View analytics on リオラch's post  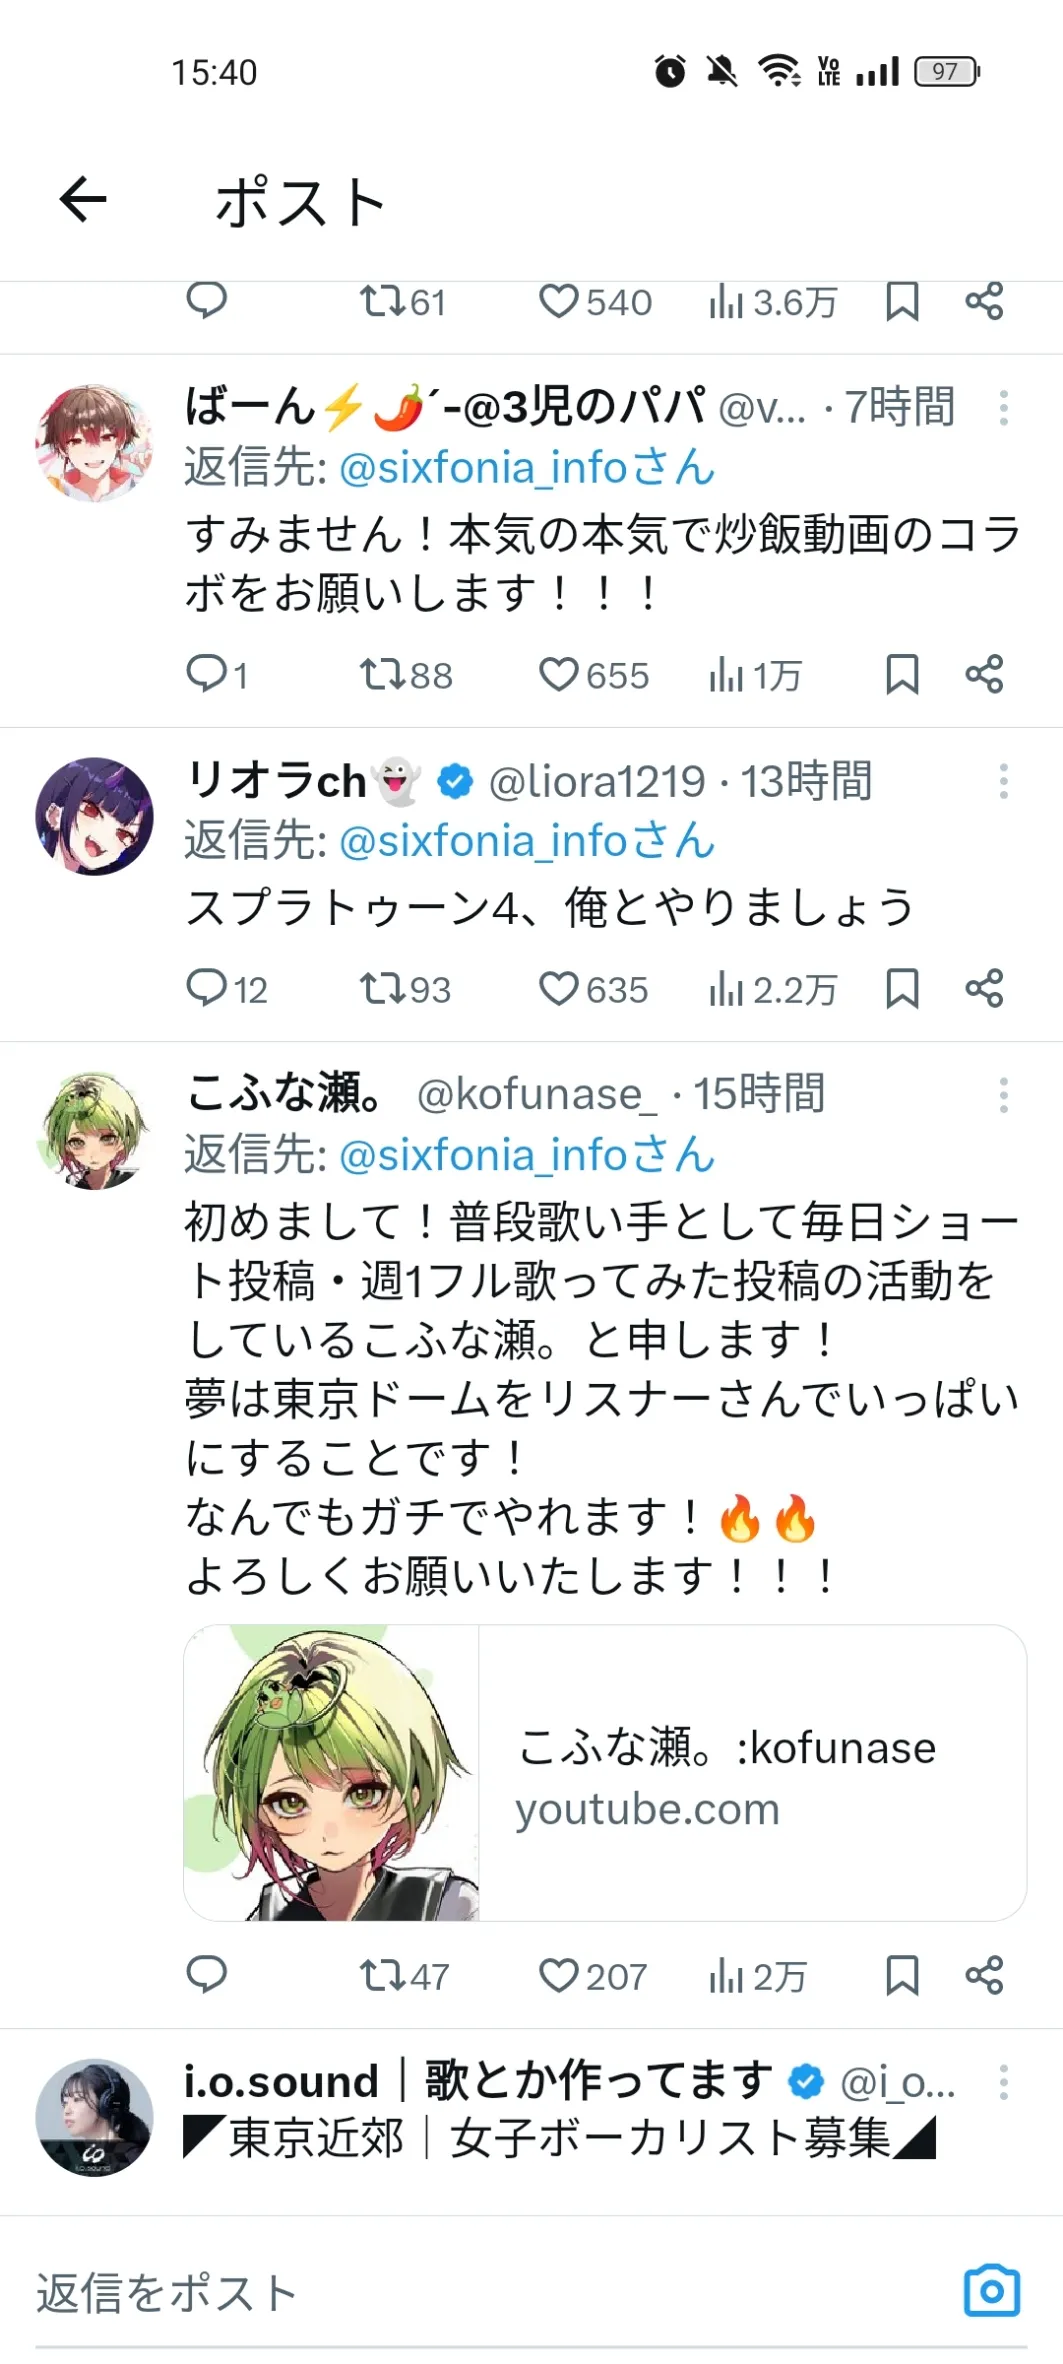point(727,990)
